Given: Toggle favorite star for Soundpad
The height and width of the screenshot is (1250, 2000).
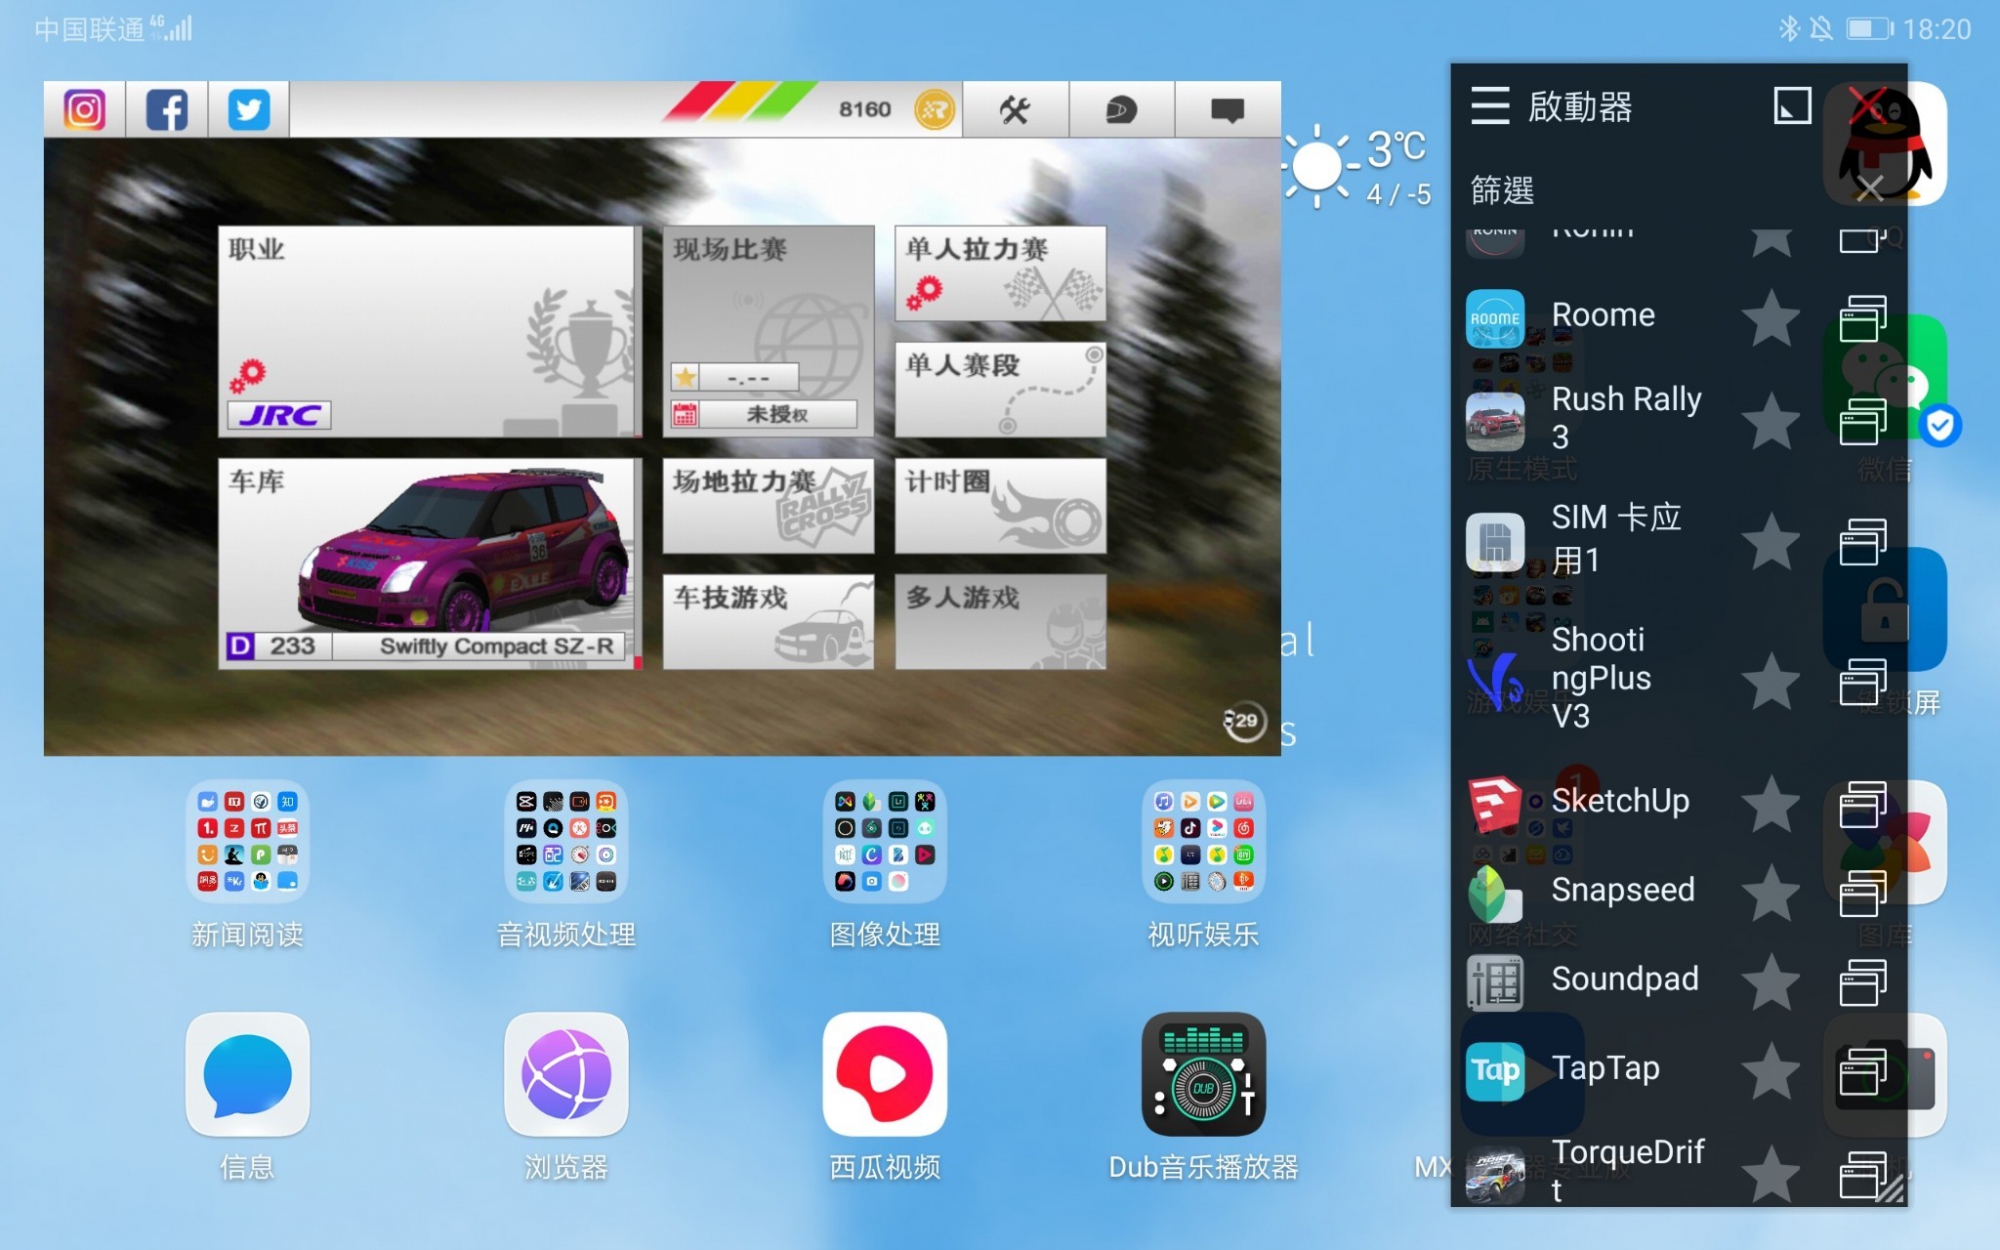Looking at the screenshot, I should point(1771,981).
